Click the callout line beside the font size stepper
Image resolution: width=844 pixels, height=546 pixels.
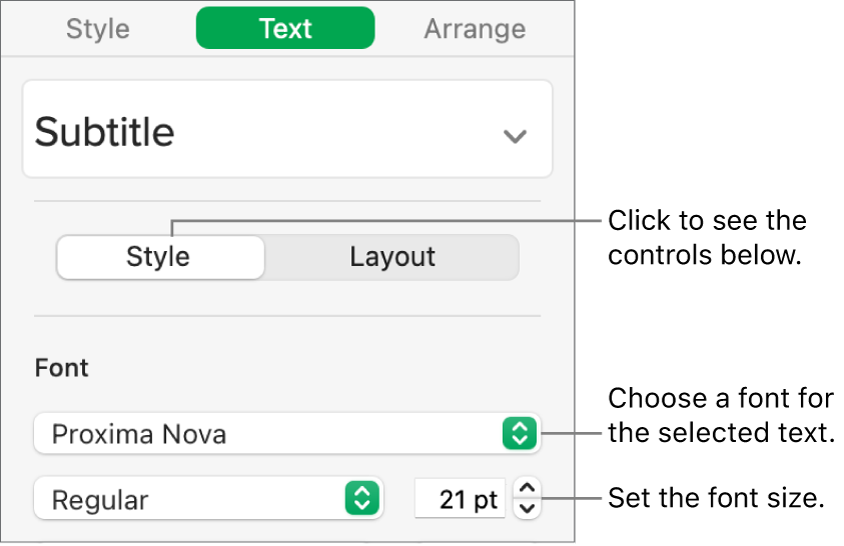click(570, 497)
